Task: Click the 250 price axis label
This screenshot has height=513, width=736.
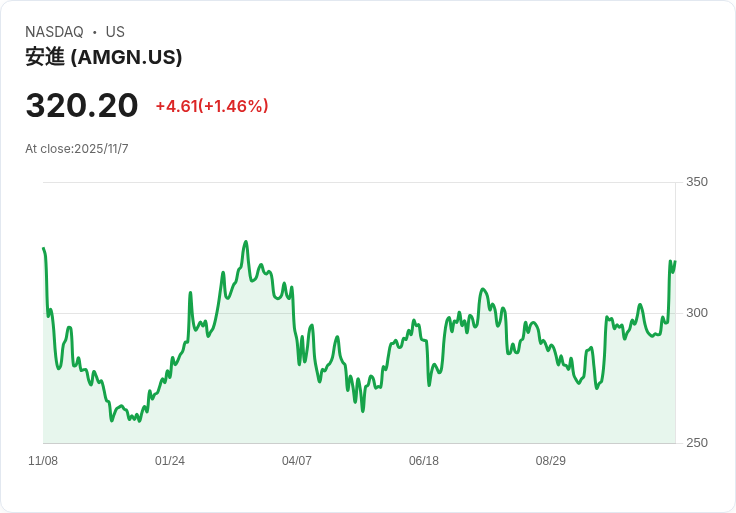Action: (697, 443)
